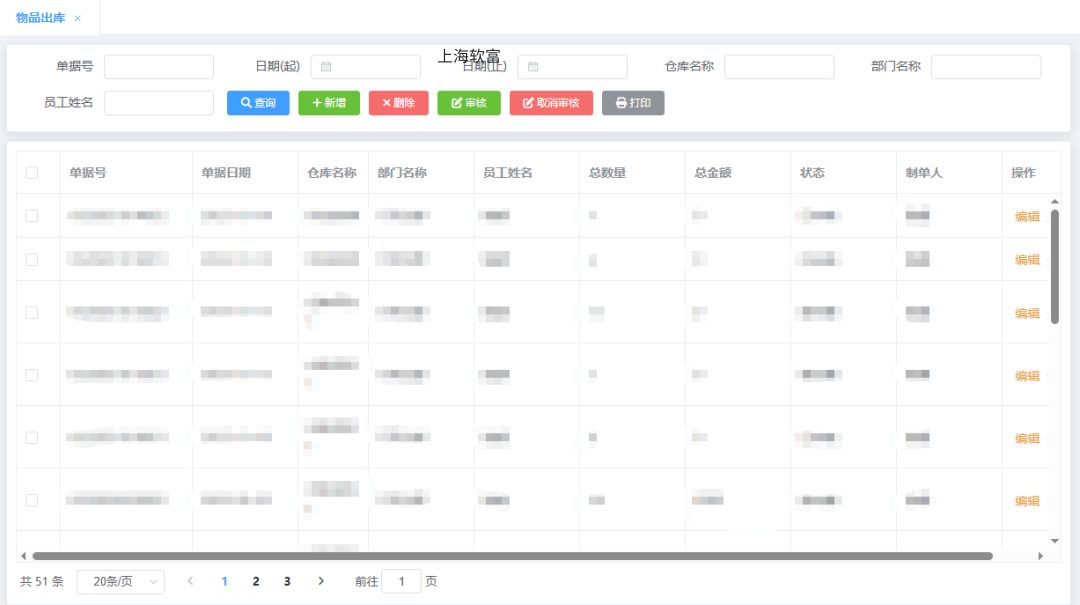Click the 取消审核 cancel approval button
This screenshot has height=605, width=1080.
551,103
